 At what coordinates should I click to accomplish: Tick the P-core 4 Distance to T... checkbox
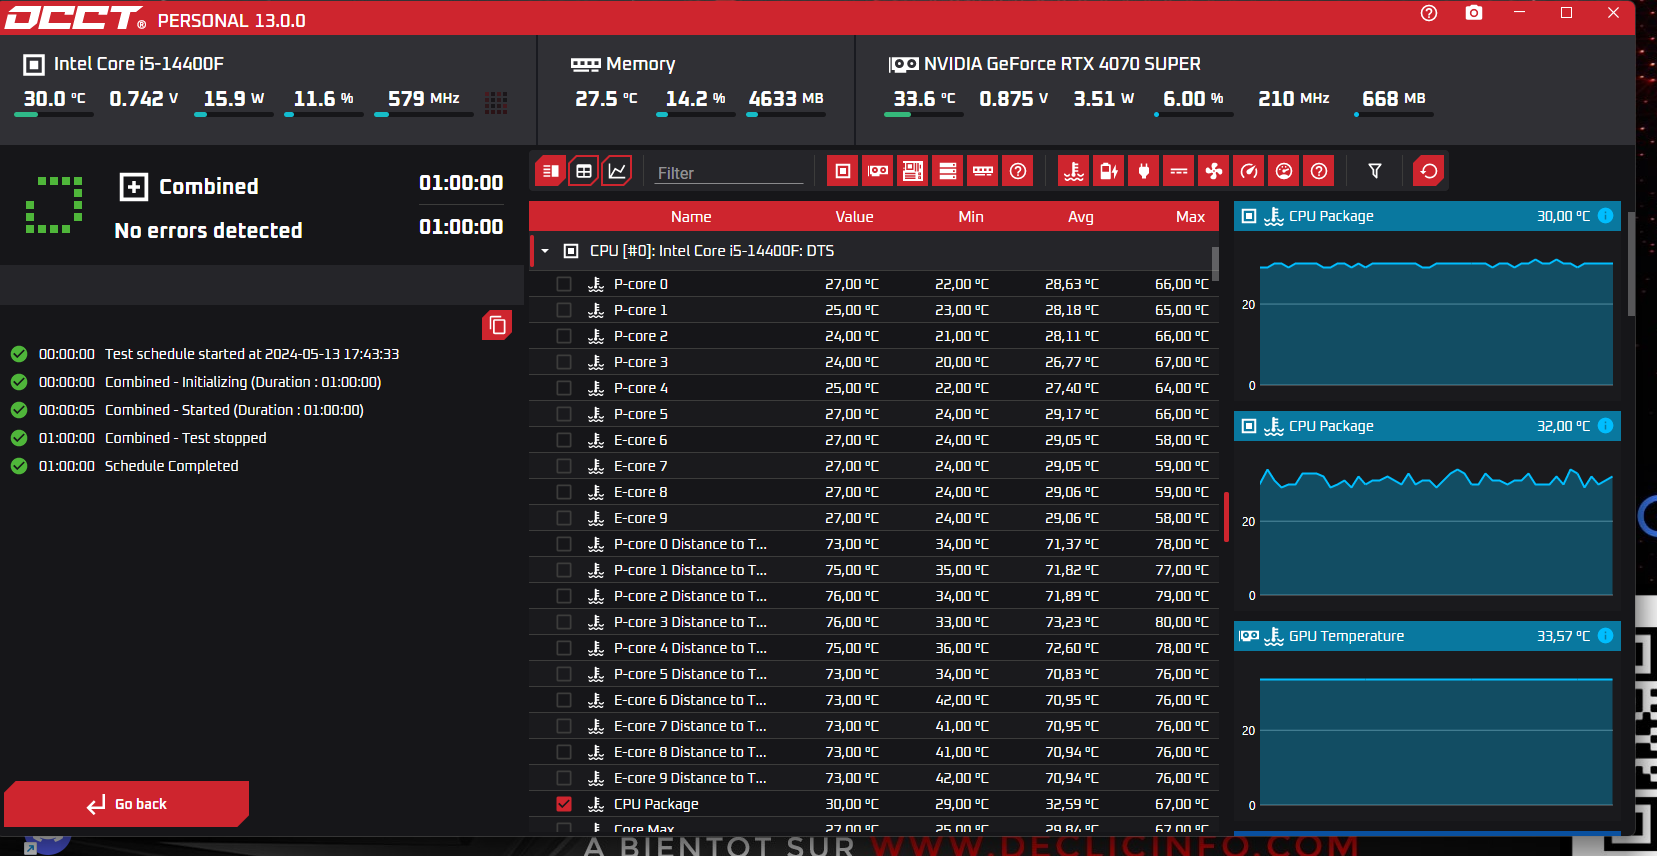click(564, 648)
